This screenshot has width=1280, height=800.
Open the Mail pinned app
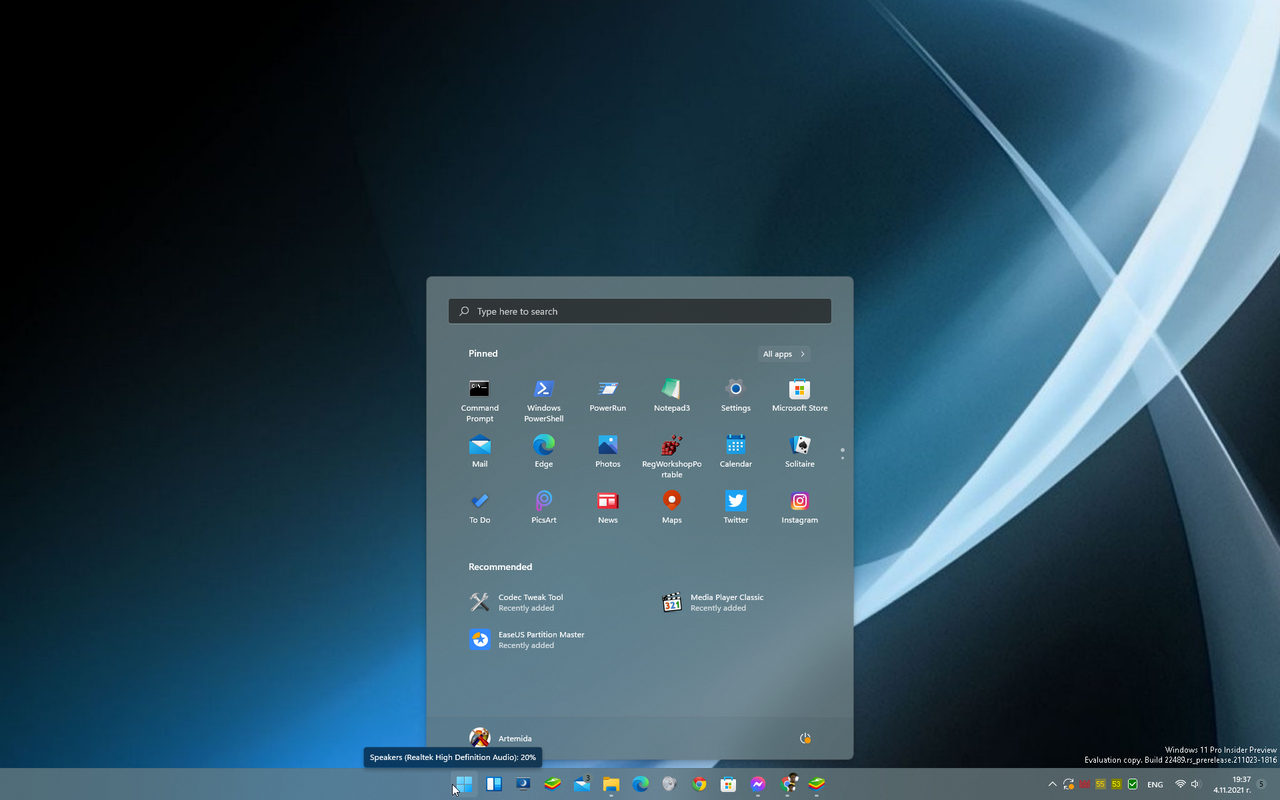tap(480, 452)
